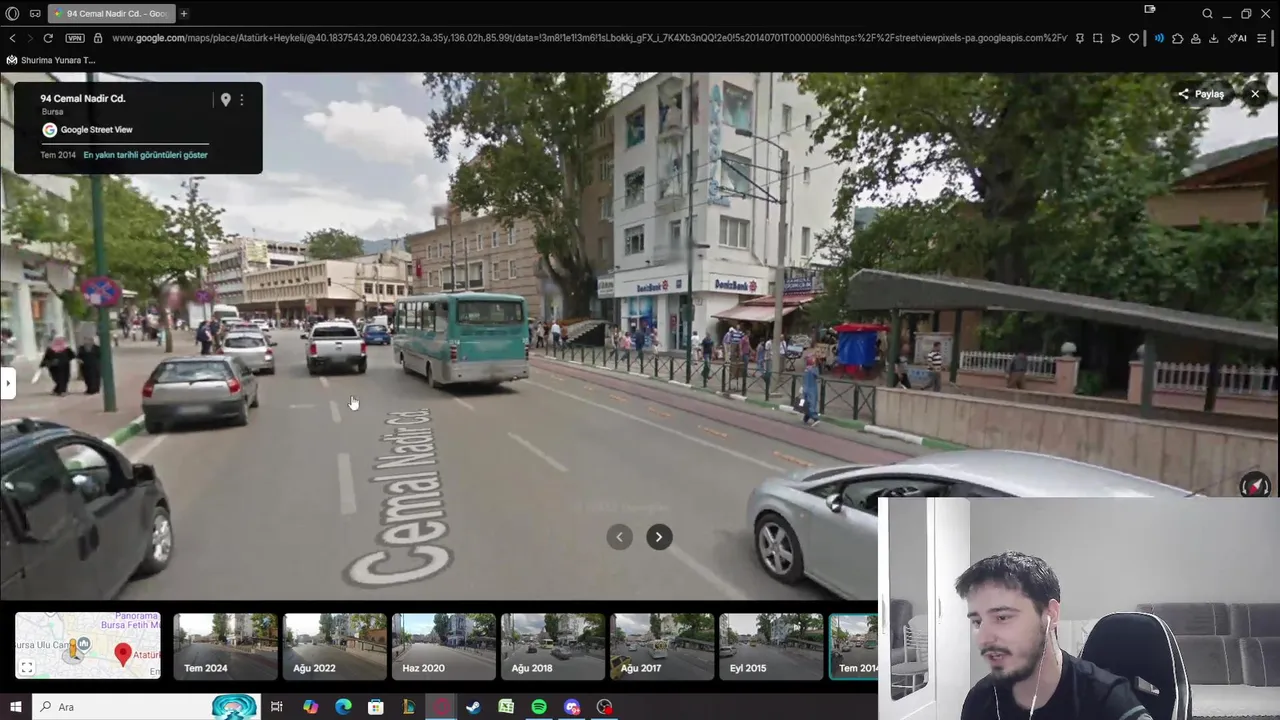Click the Ara taskbar search box
1280x720 pixels.
[145, 707]
